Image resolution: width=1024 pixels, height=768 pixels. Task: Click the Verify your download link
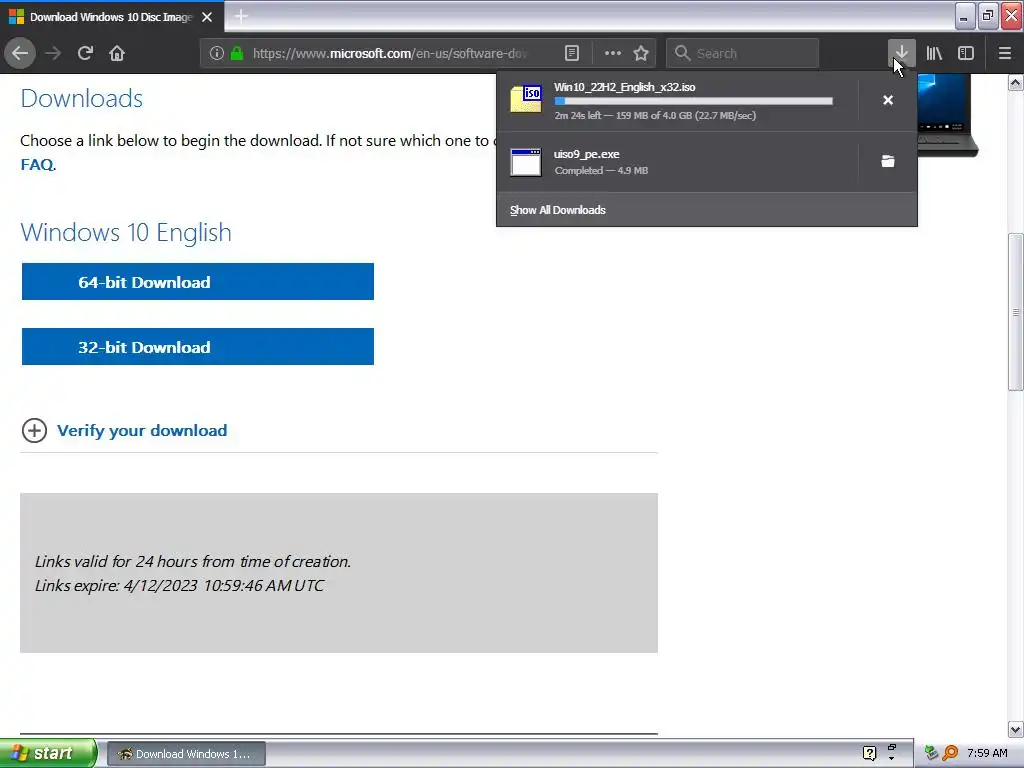tap(142, 430)
